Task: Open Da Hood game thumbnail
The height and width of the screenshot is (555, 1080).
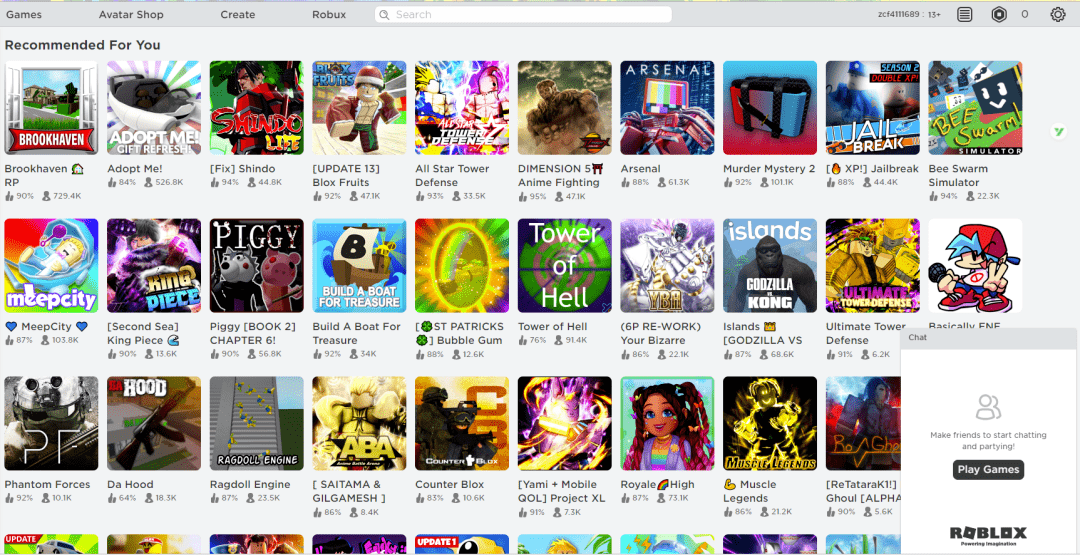Action: tap(154, 423)
